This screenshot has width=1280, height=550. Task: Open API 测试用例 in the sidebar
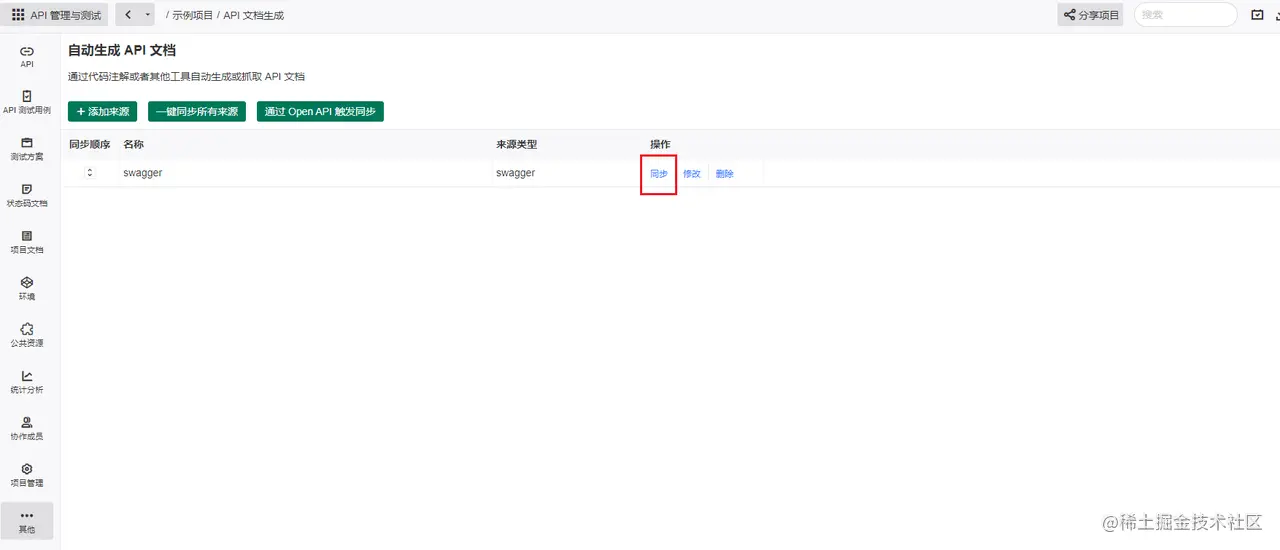[x=27, y=102]
